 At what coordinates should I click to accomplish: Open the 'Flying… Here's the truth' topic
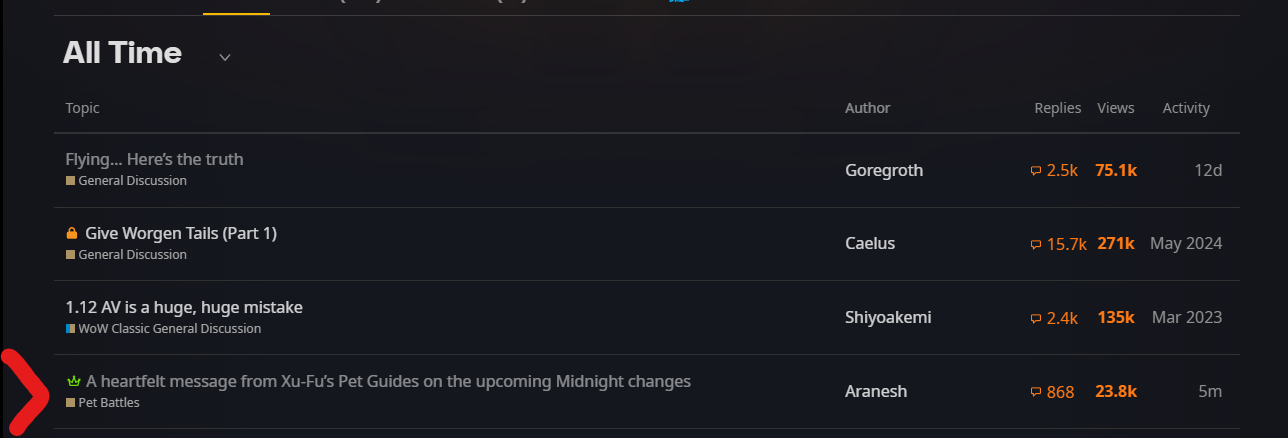point(154,159)
